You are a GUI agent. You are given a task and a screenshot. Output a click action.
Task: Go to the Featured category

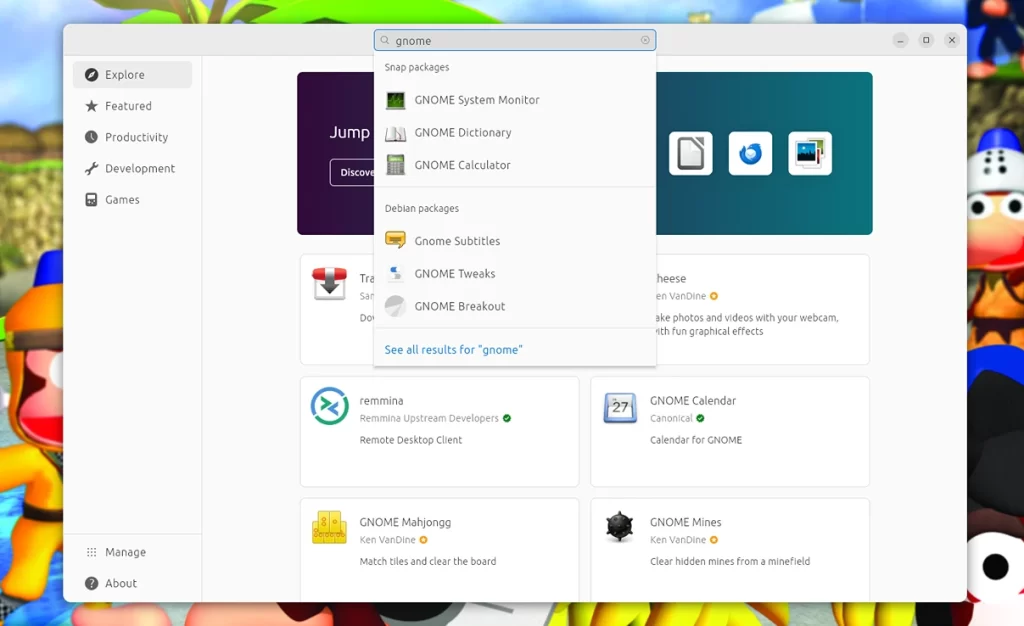133,106
